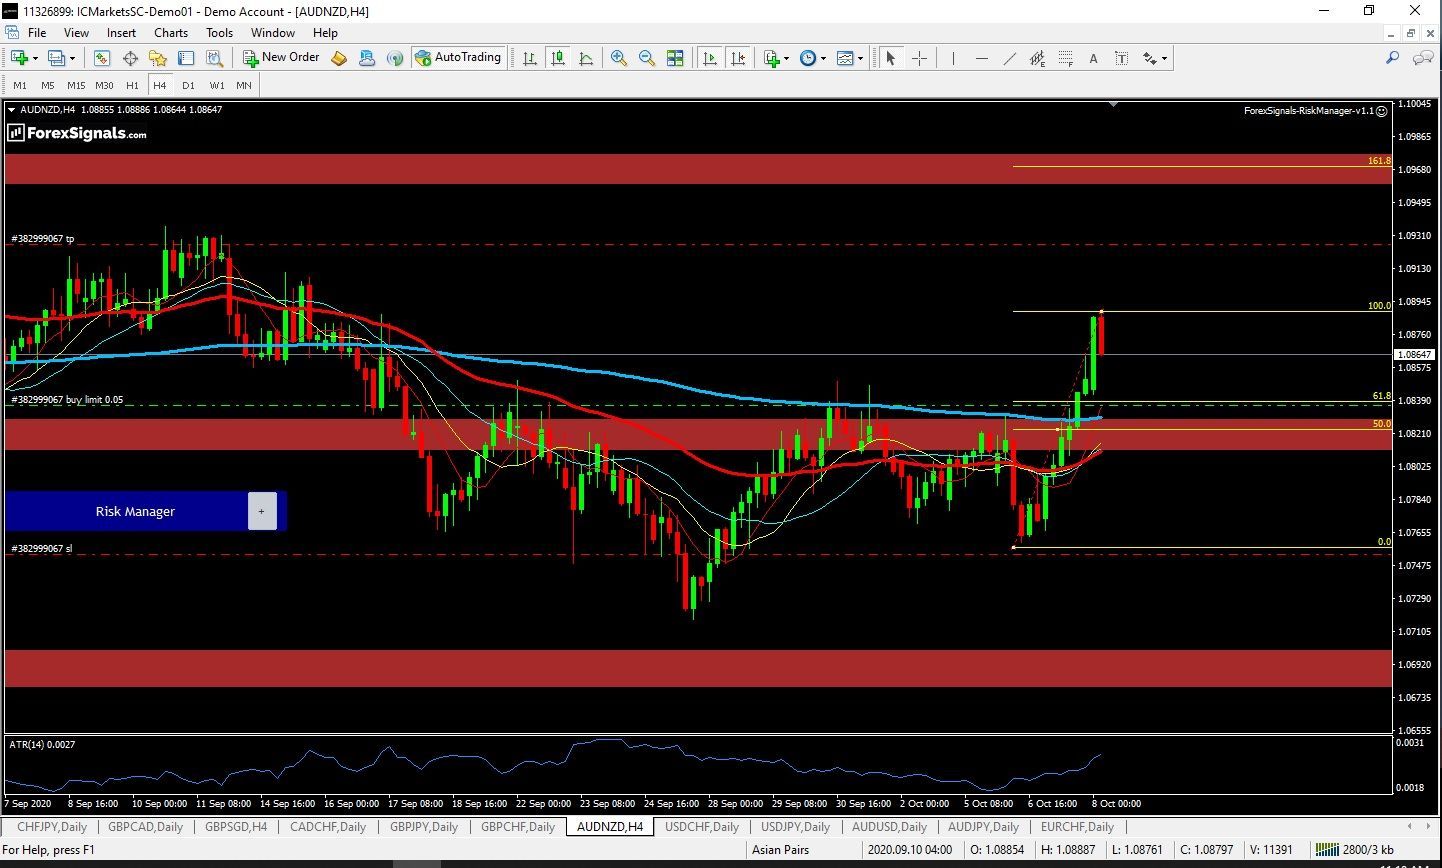1442x868 pixels.
Task: Expand the AUDNZD,H4 chart title arrow
Action: (x=11, y=110)
